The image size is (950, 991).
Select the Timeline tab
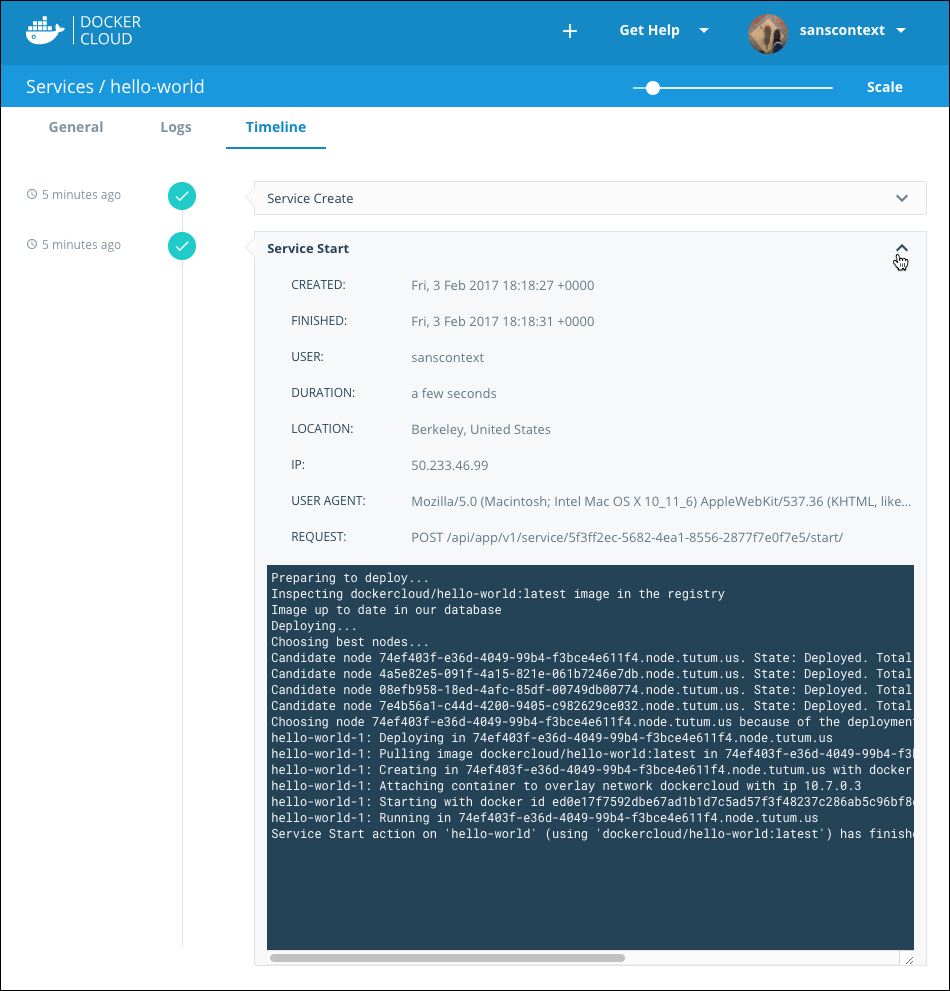pyautogui.click(x=276, y=127)
